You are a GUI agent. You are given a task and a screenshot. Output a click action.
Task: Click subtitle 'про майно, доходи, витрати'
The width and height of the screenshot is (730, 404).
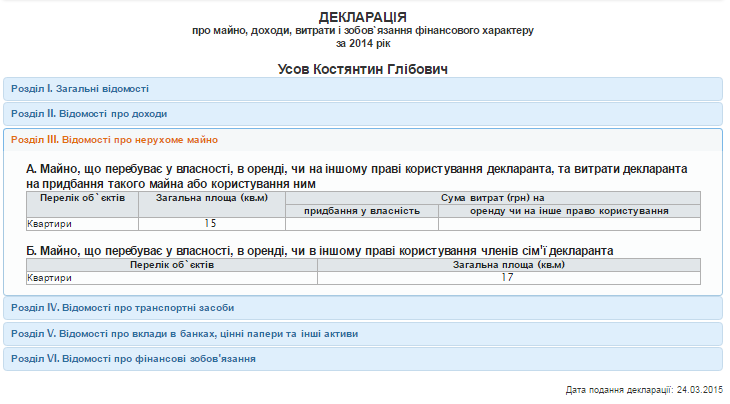[x=363, y=31]
